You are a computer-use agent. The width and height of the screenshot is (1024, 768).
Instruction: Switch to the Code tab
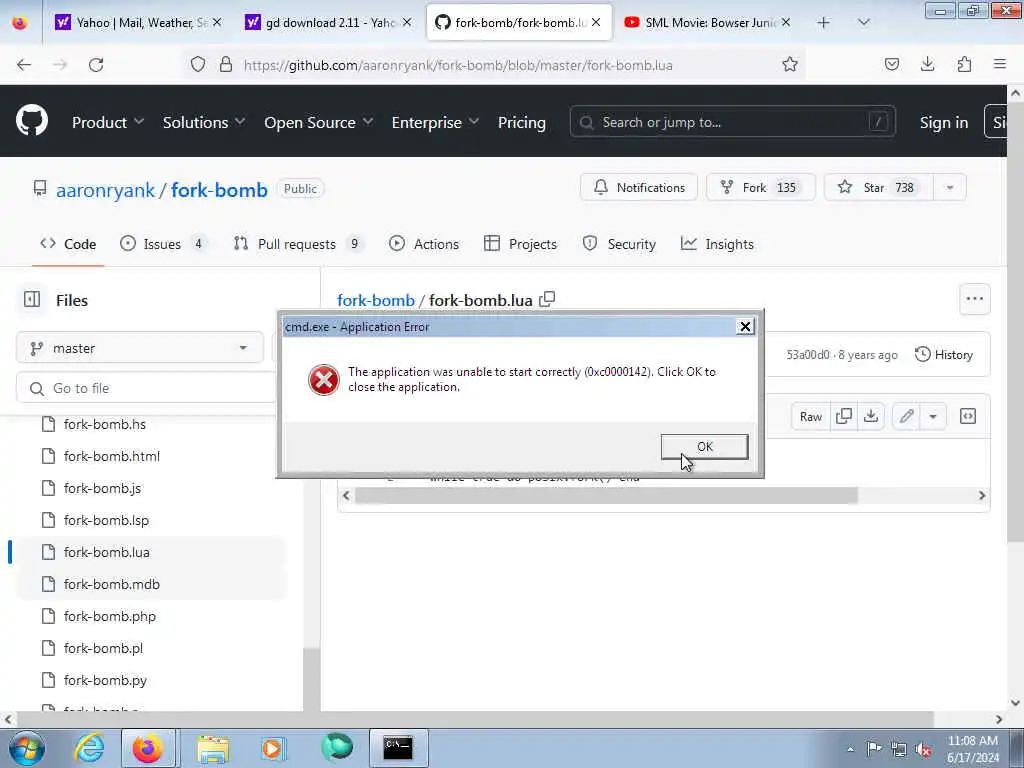tap(68, 244)
